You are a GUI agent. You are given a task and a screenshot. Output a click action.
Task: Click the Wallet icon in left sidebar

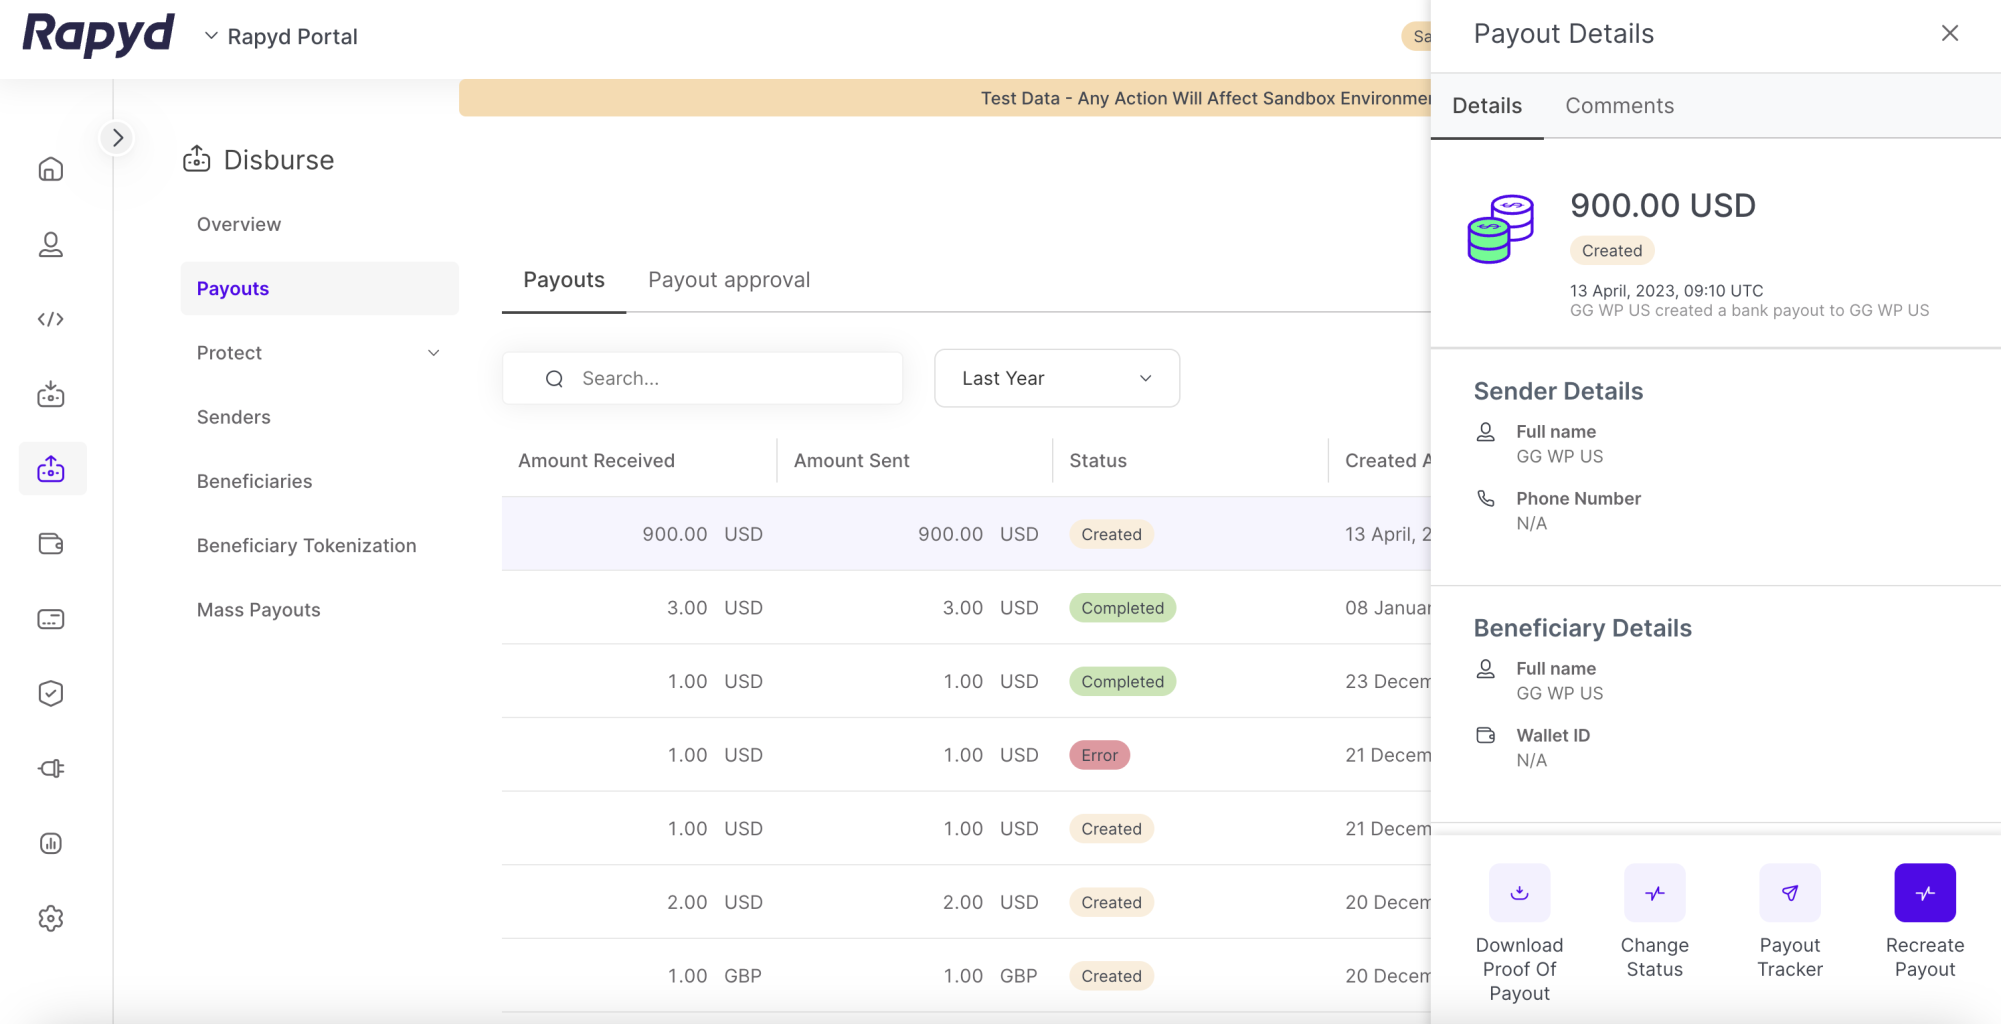(51, 544)
